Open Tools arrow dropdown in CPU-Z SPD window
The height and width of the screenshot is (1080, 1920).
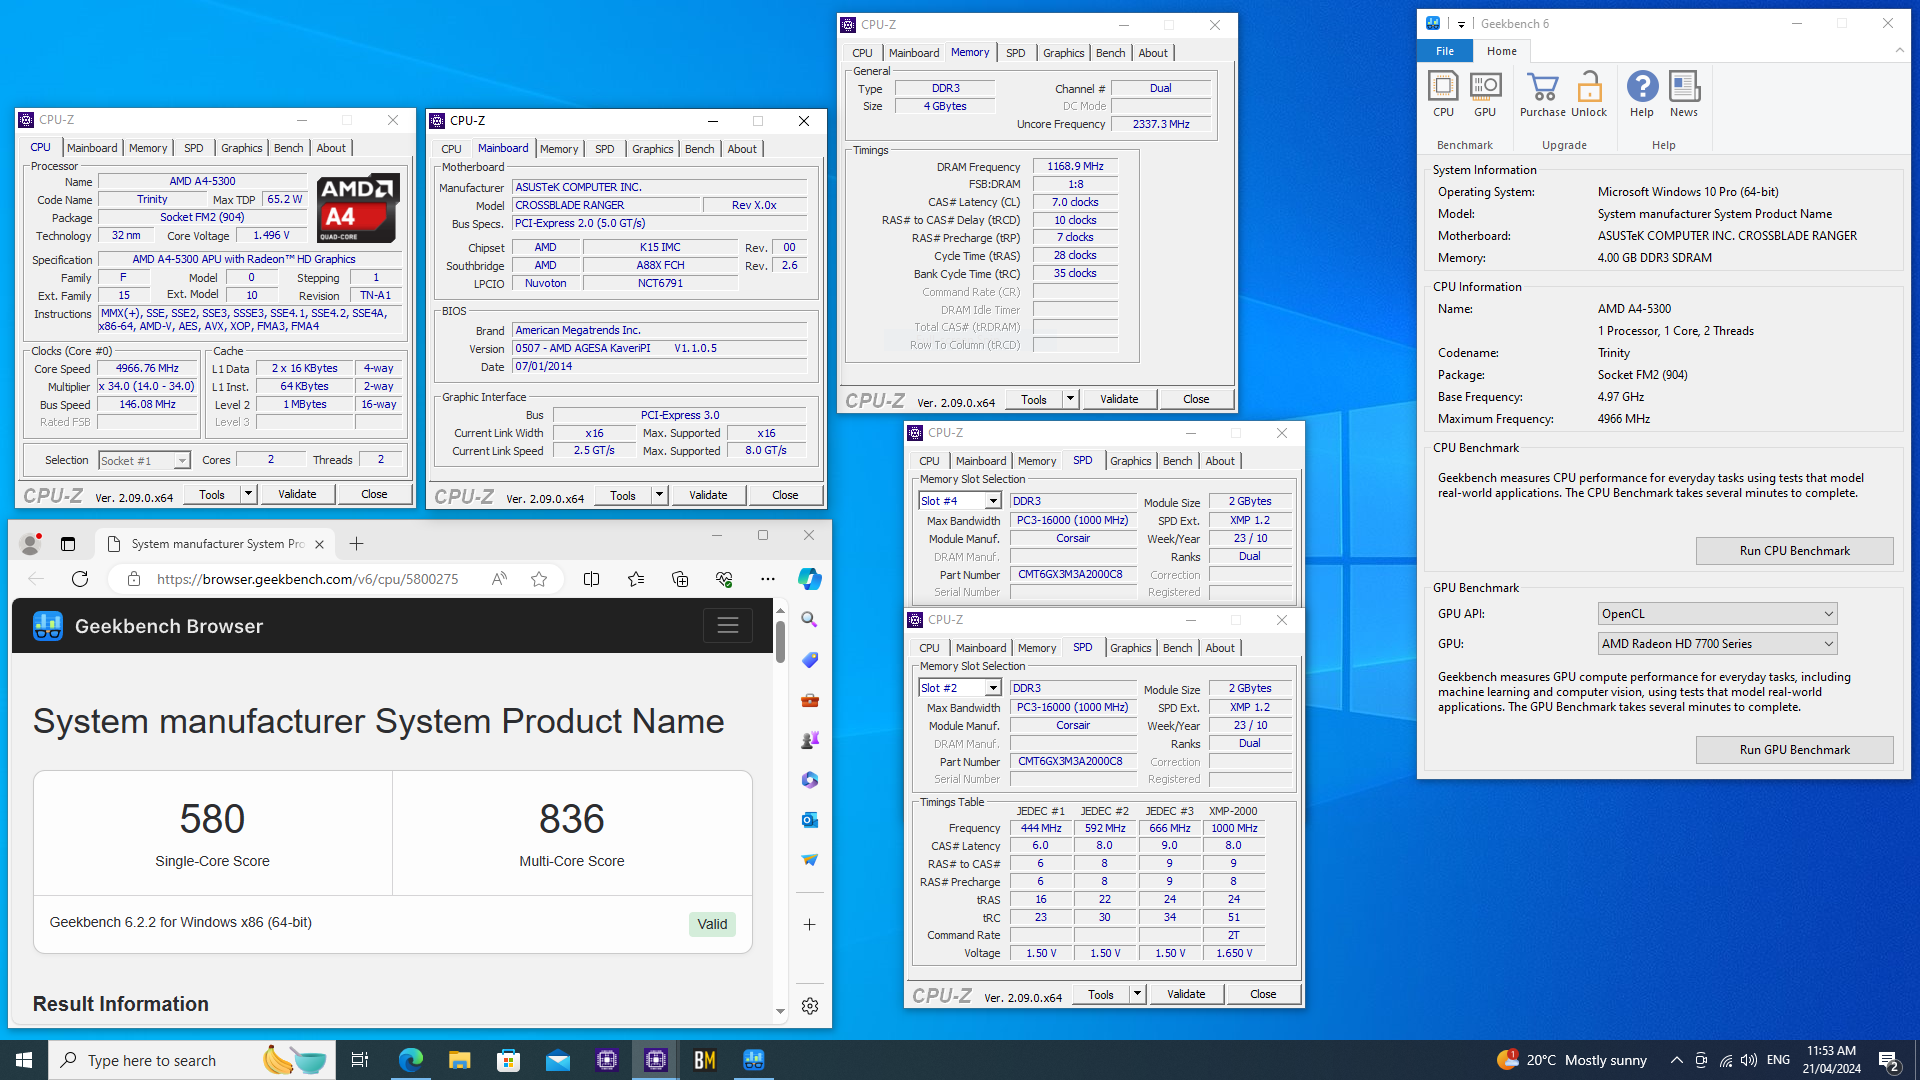pos(1137,994)
